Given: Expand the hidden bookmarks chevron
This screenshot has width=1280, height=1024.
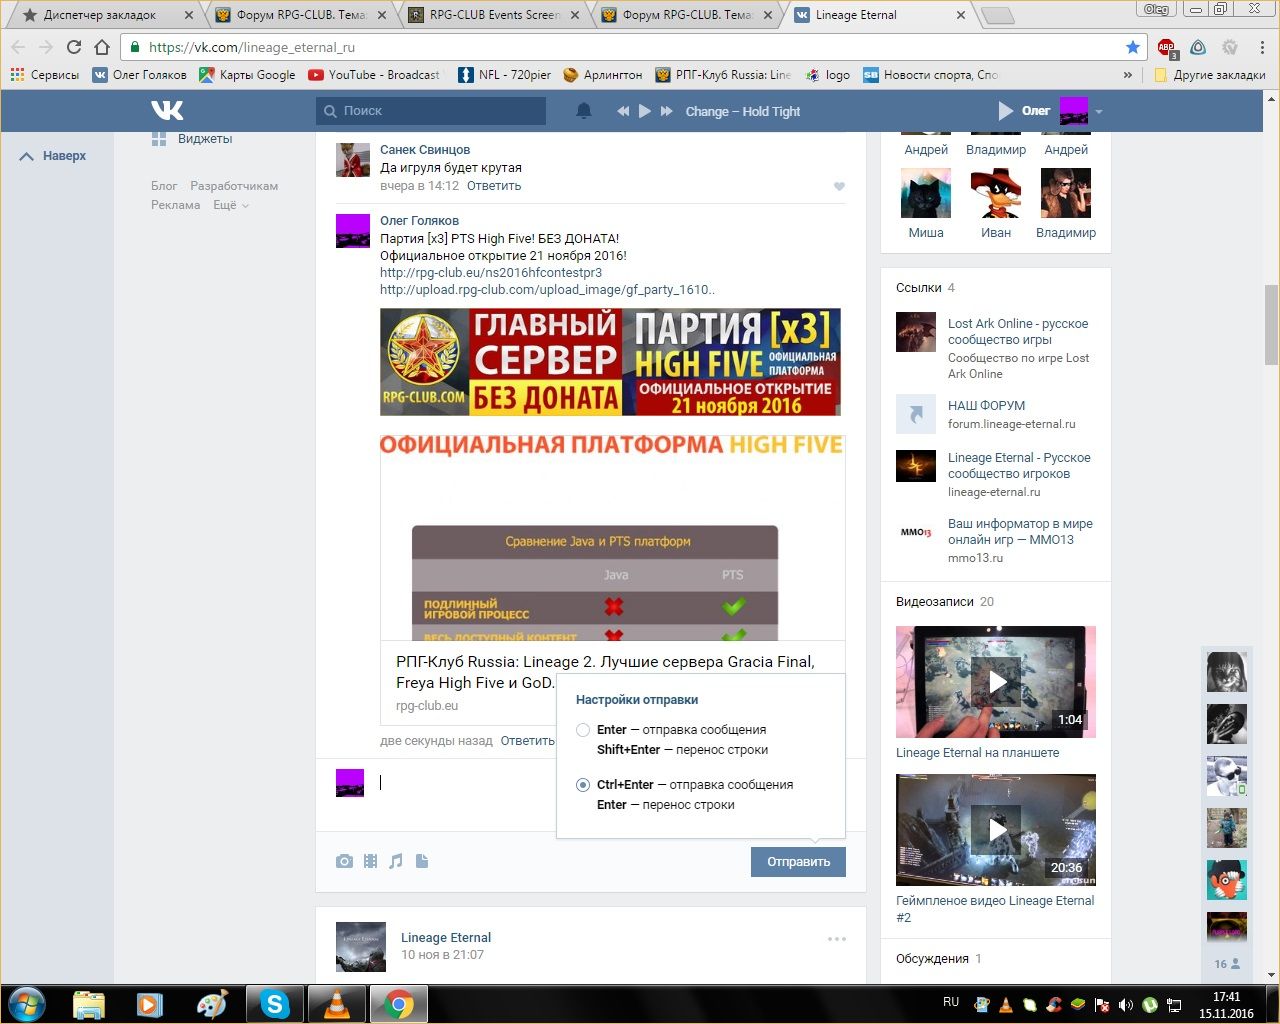Looking at the screenshot, I should click(1128, 75).
